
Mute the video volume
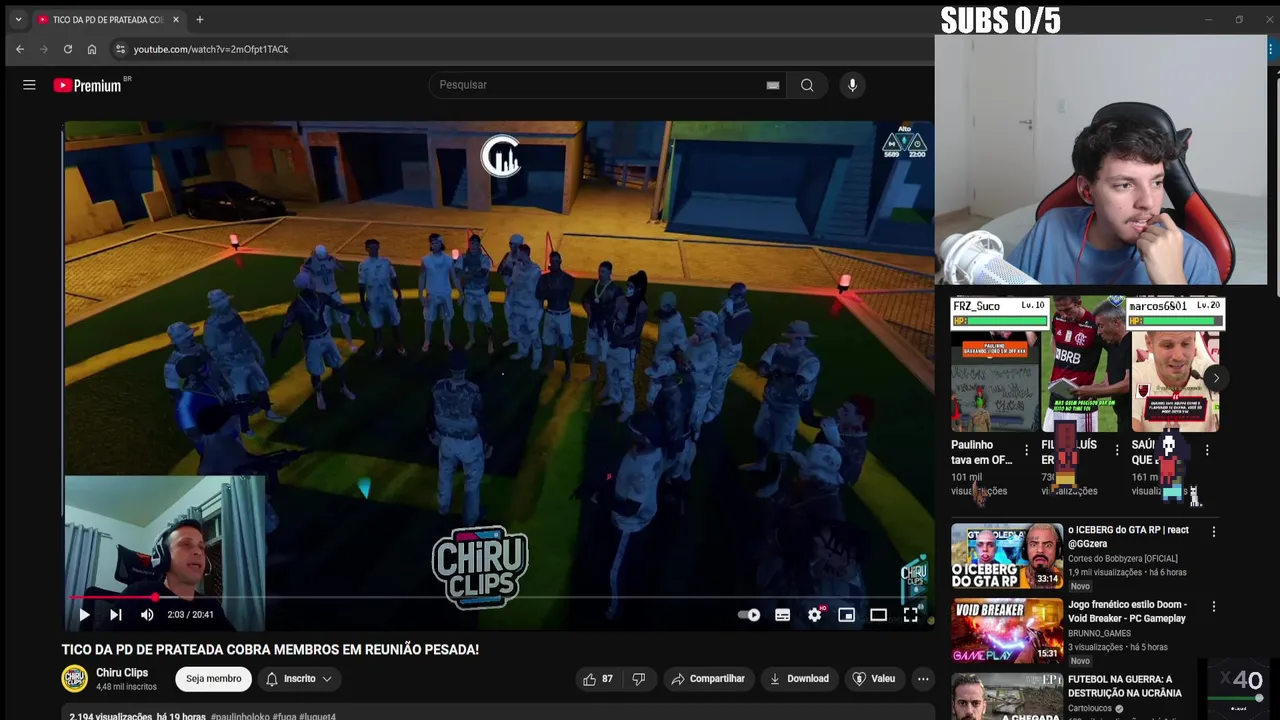click(x=147, y=615)
